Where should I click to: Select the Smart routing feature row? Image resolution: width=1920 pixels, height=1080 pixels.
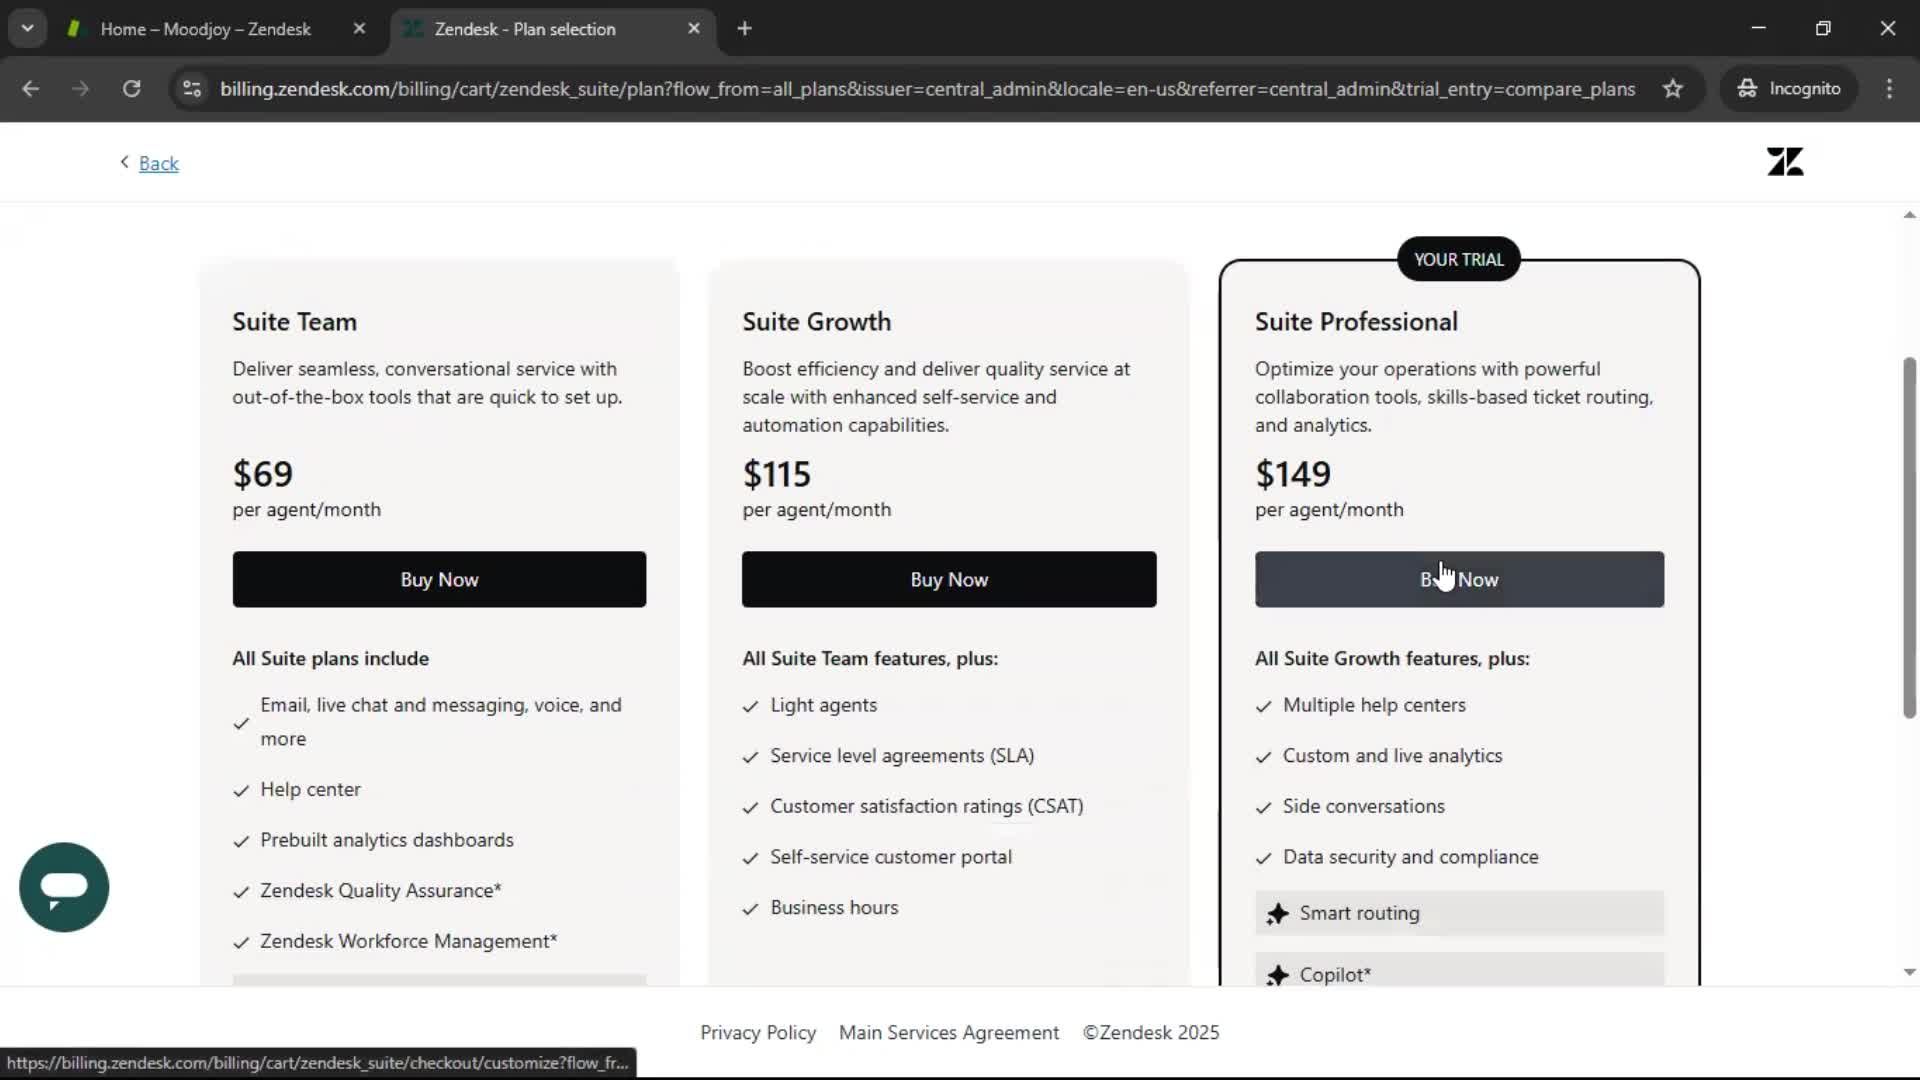[x=1459, y=913]
